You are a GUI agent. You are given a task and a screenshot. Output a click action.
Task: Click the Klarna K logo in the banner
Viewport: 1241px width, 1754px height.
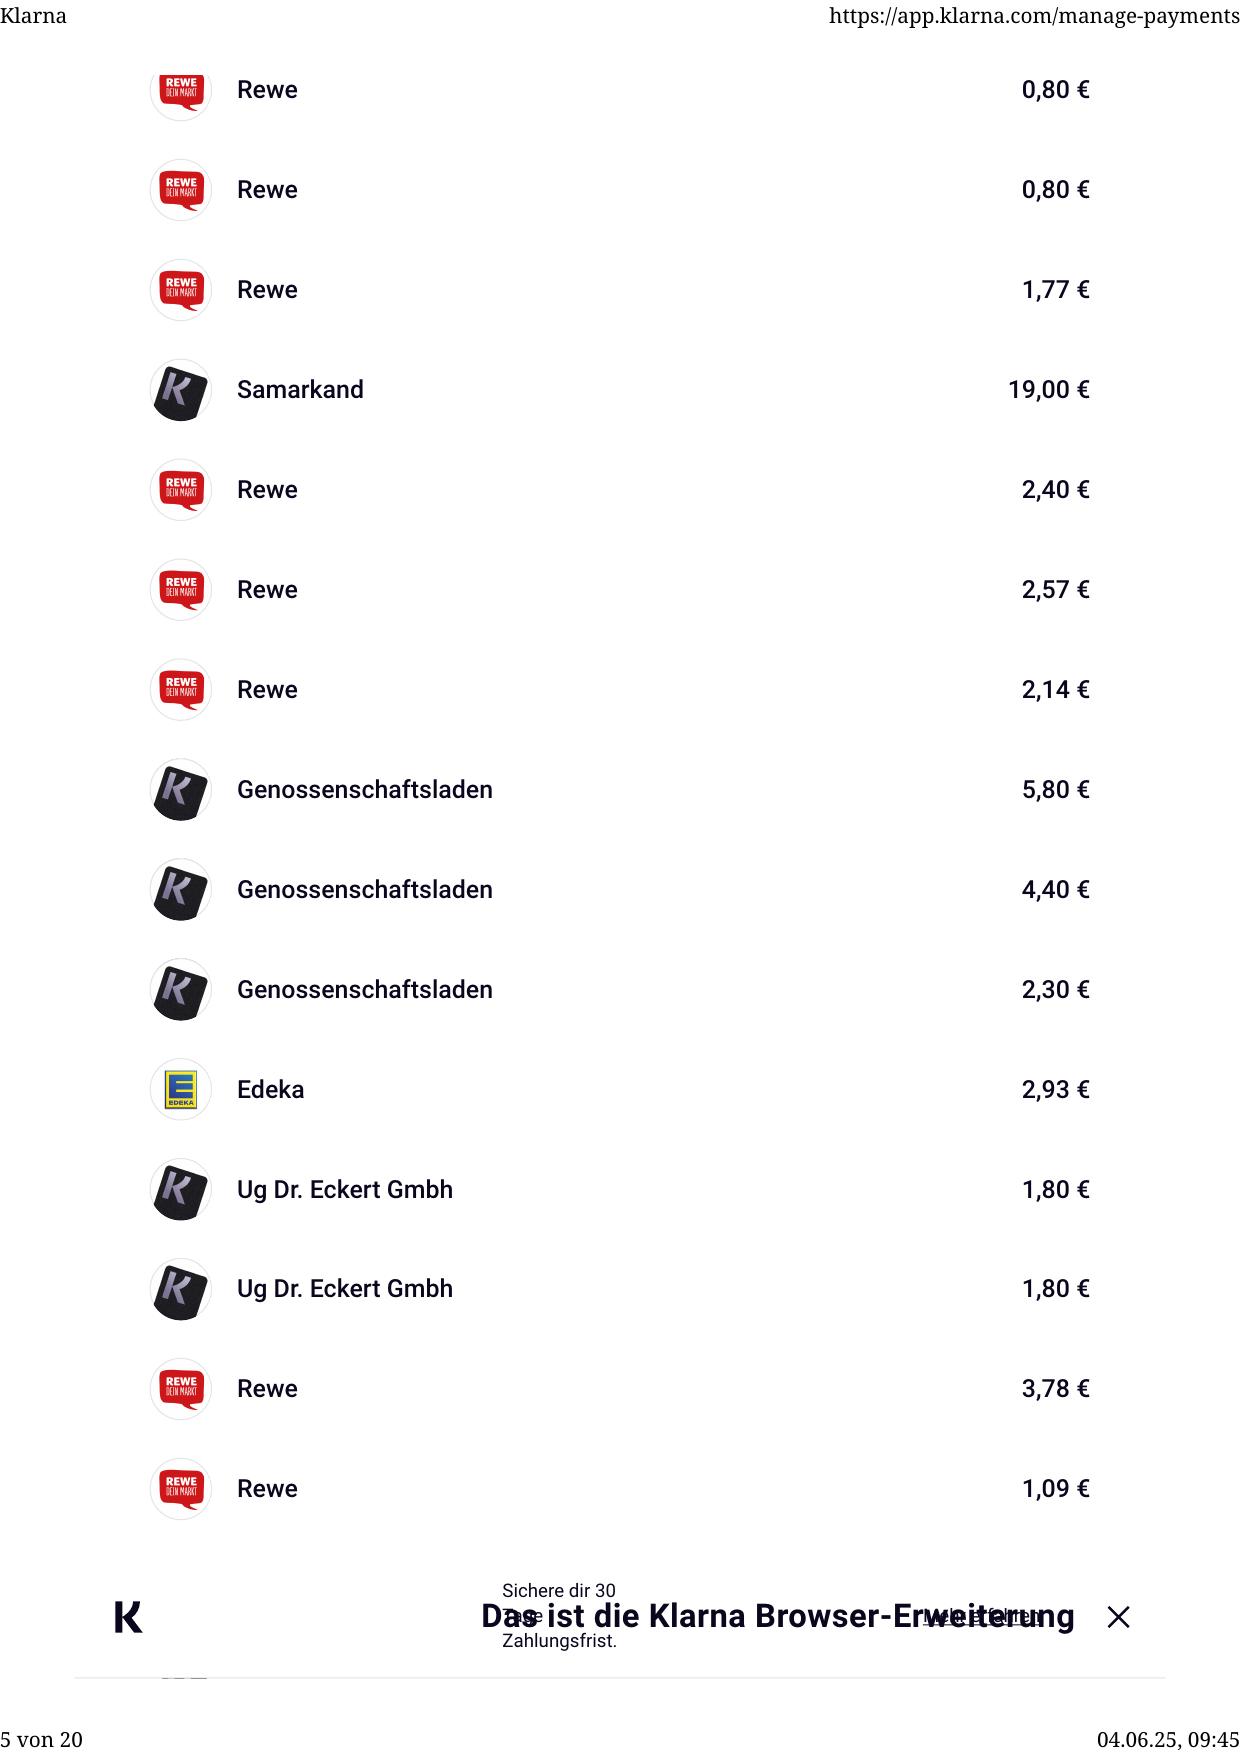click(x=128, y=1616)
